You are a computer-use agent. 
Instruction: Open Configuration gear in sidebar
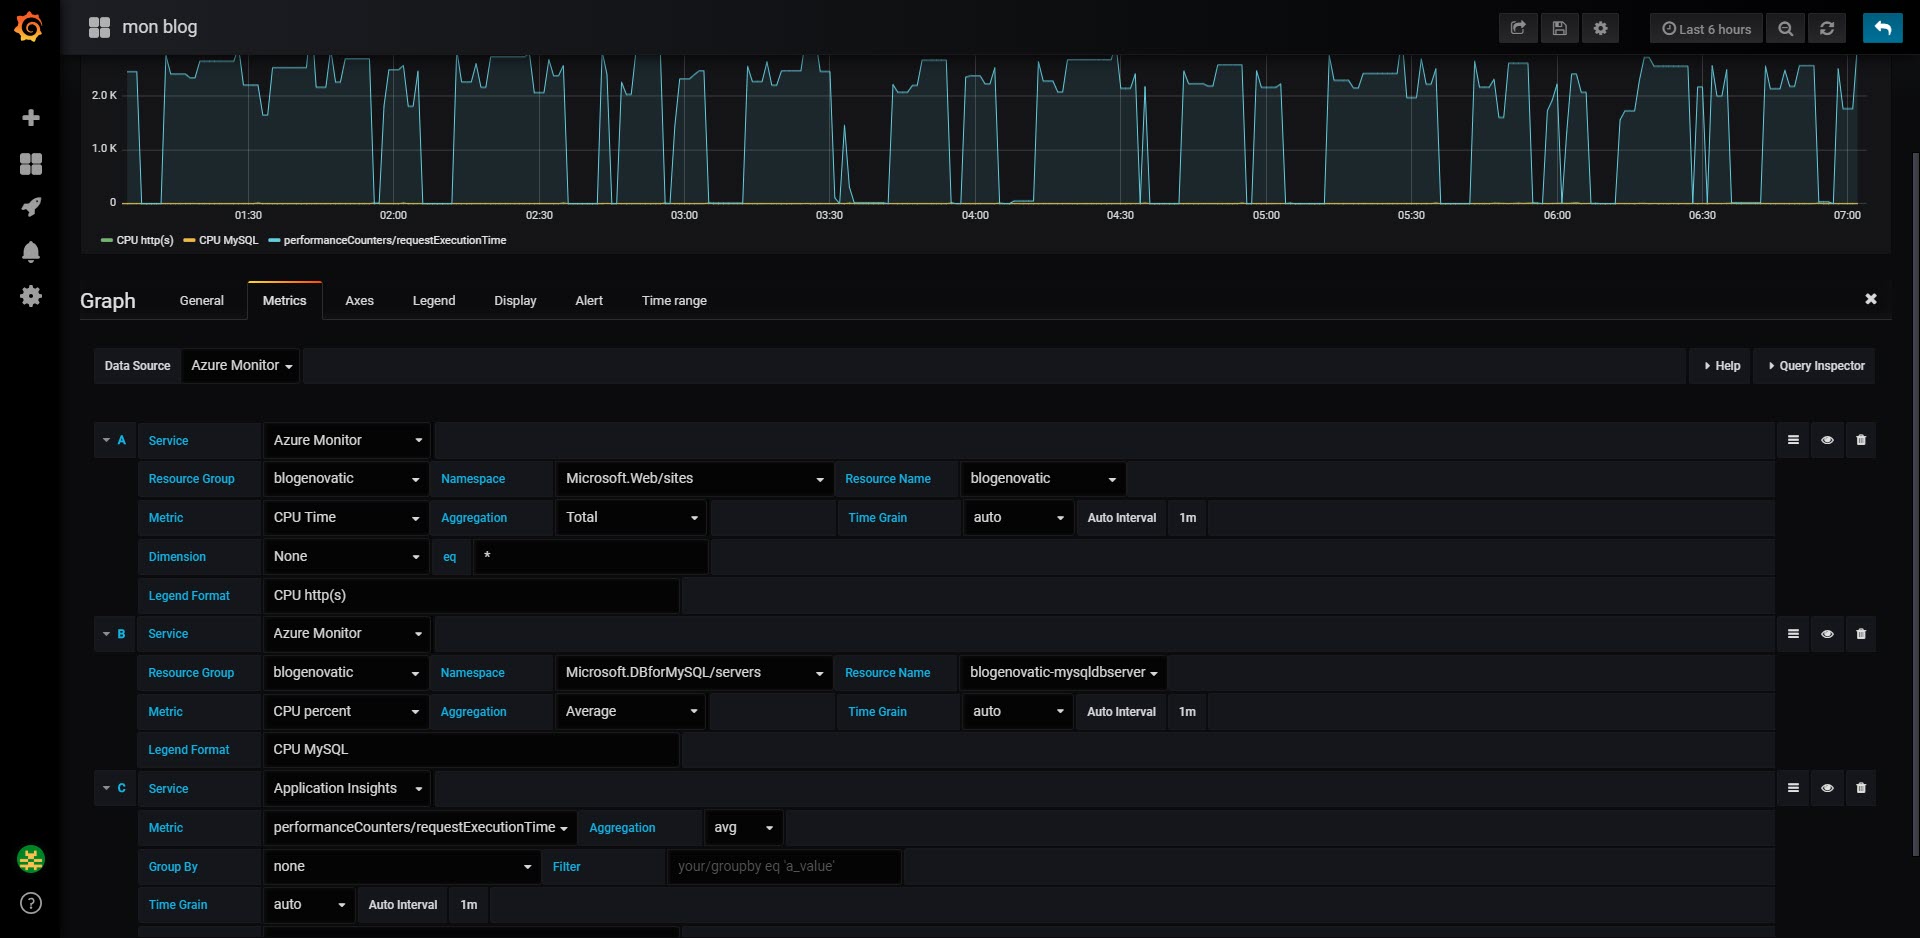(31, 296)
